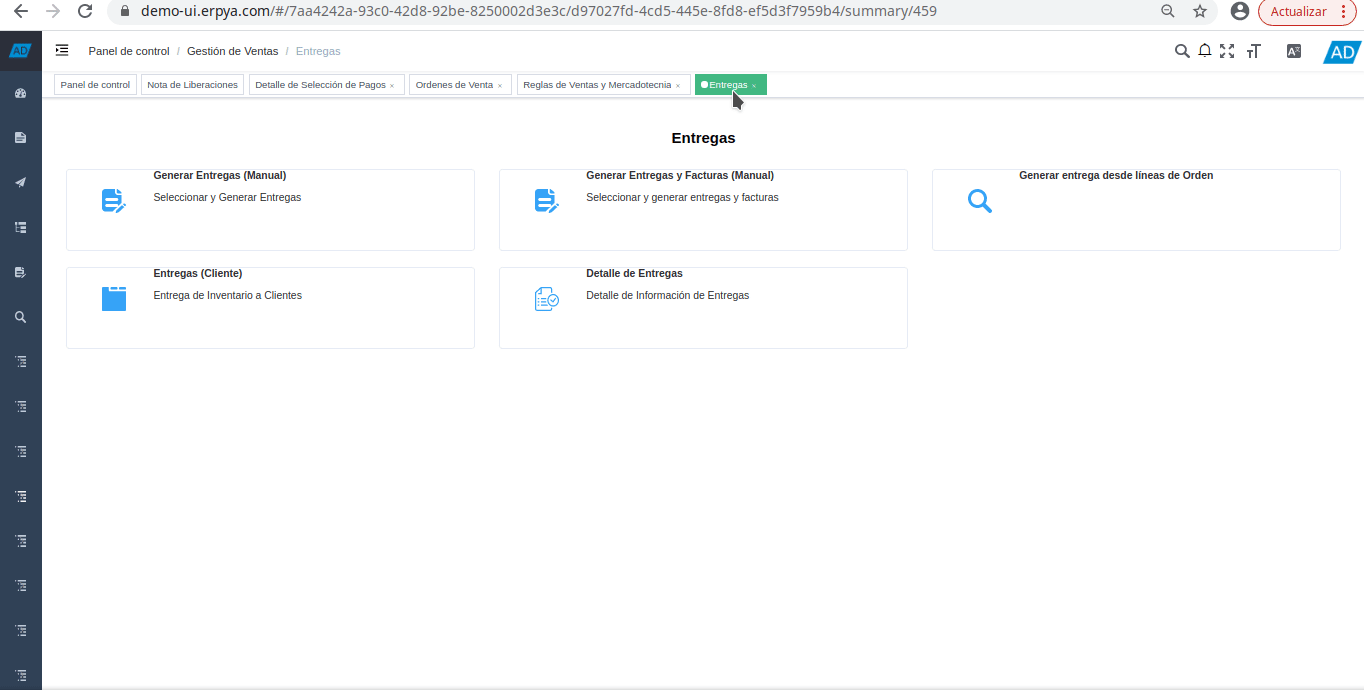Open the dashboard gauge icon in sidebar
This screenshot has height=690, width=1364.
pos(20,93)
